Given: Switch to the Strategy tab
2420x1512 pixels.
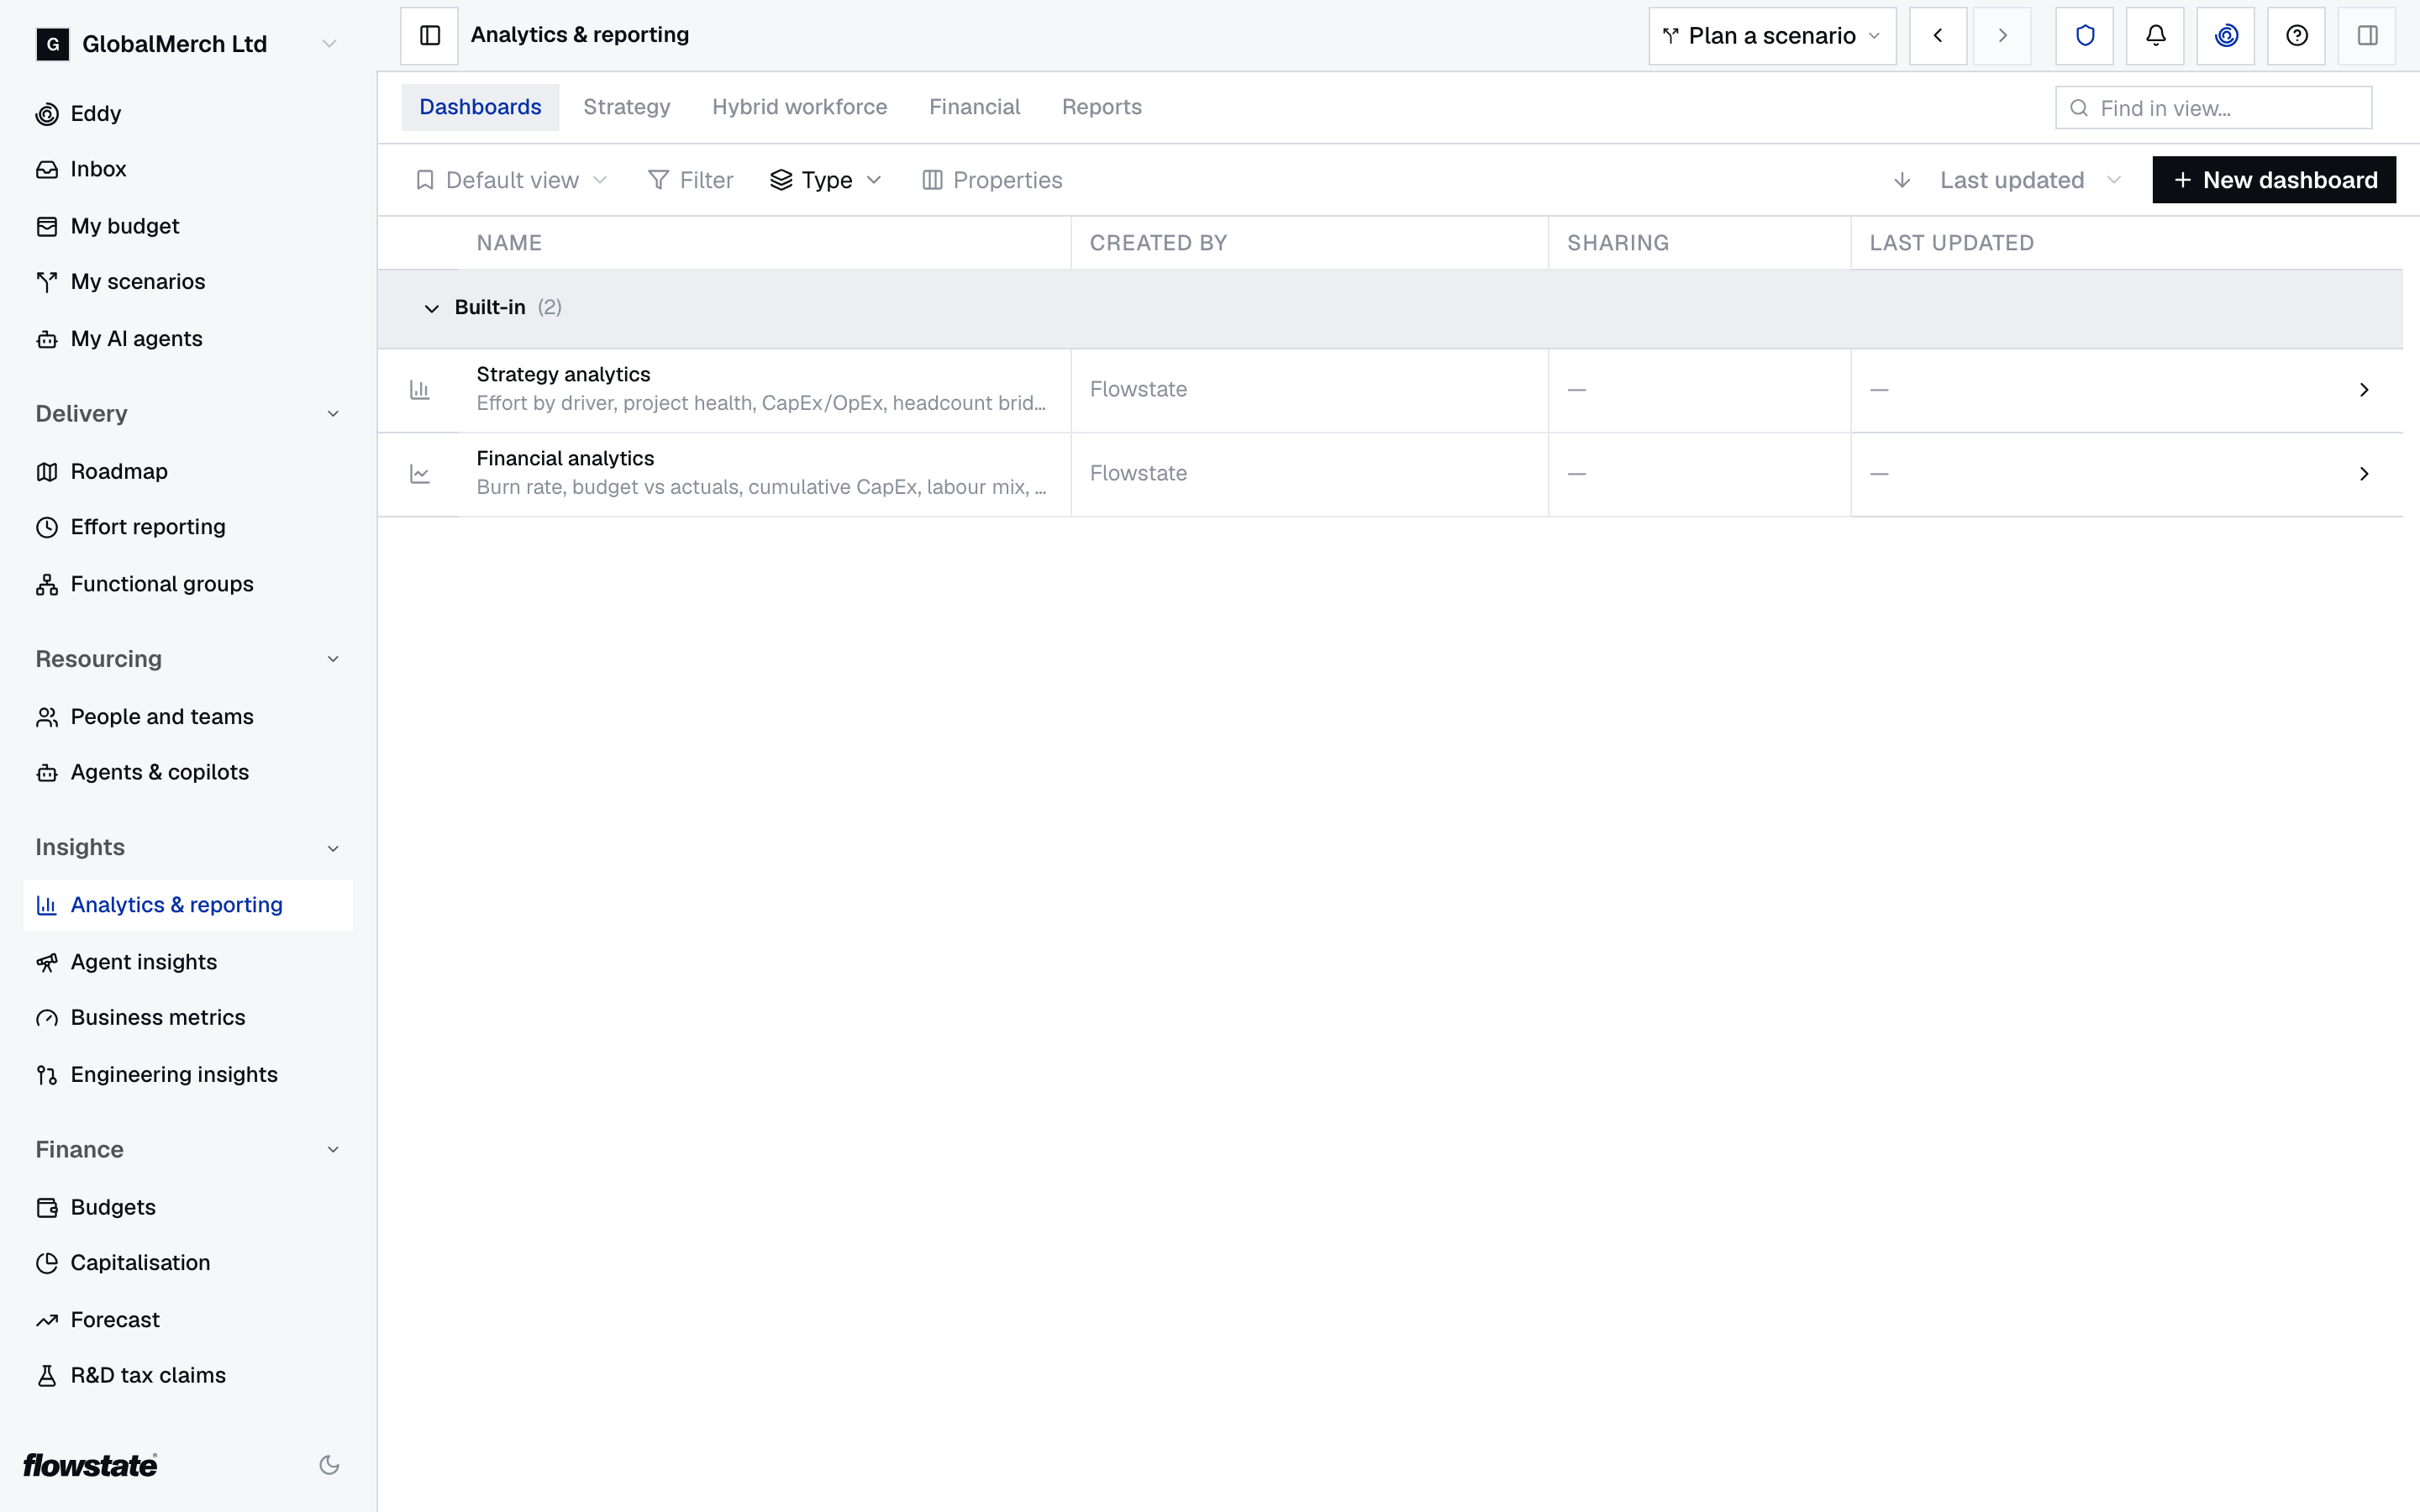Looking at the screenshot, I should click(x=627, y=107).
